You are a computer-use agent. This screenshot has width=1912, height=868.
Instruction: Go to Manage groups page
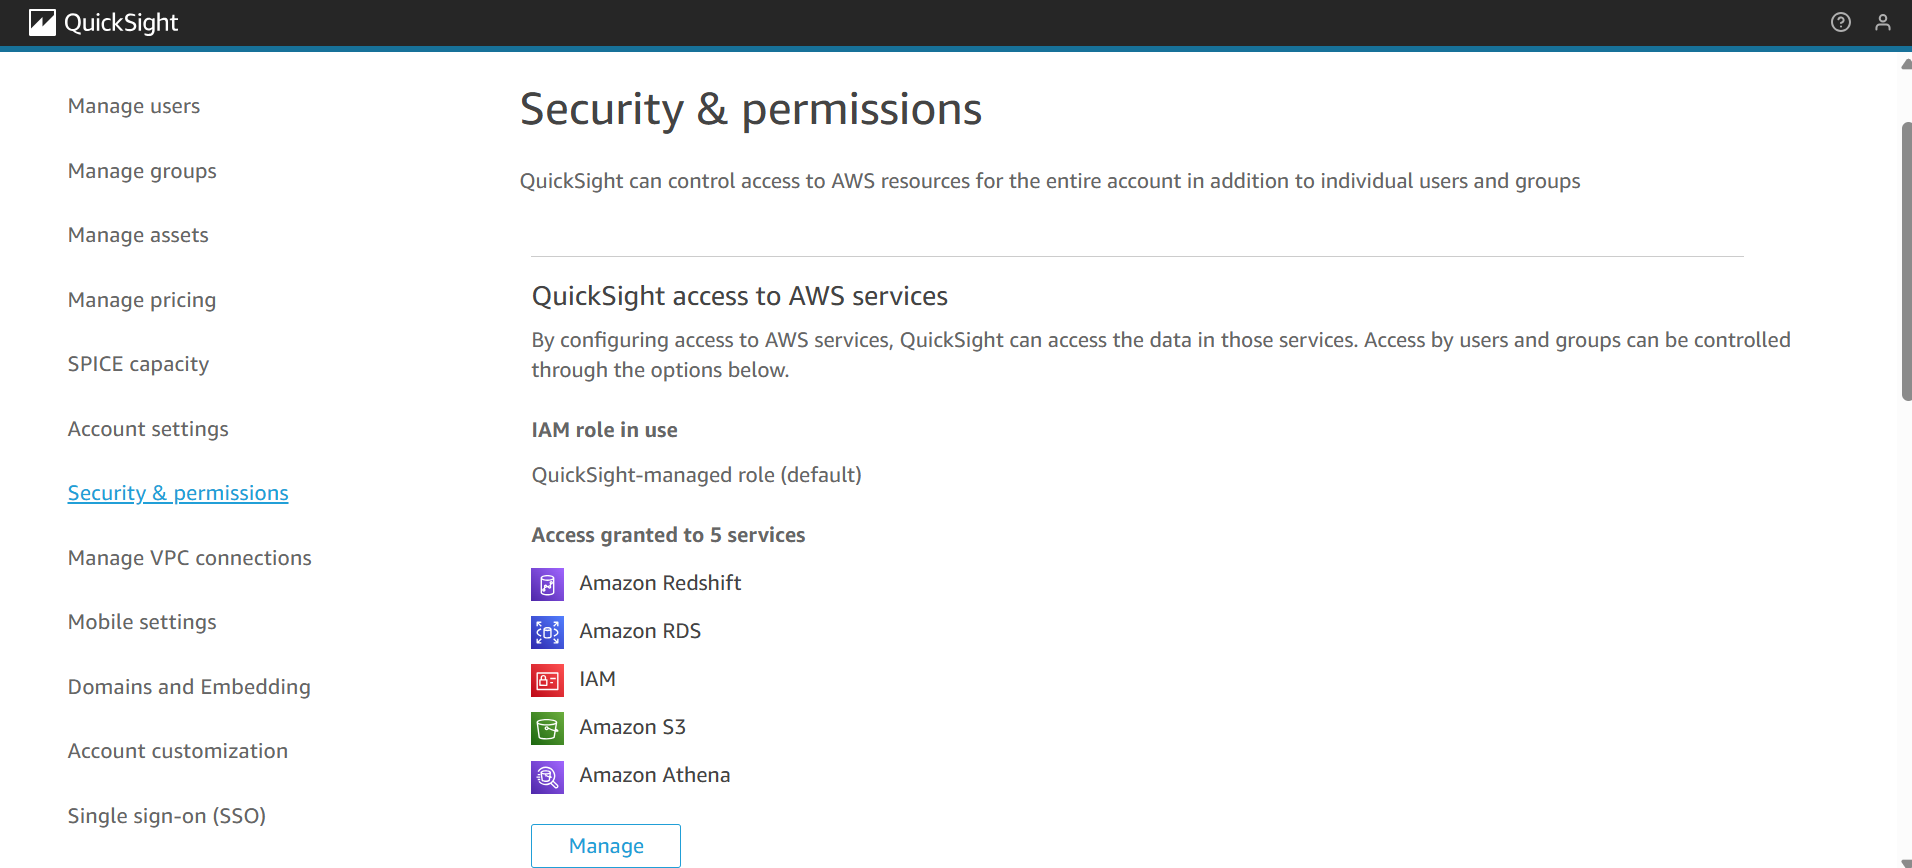pos(142,171)
